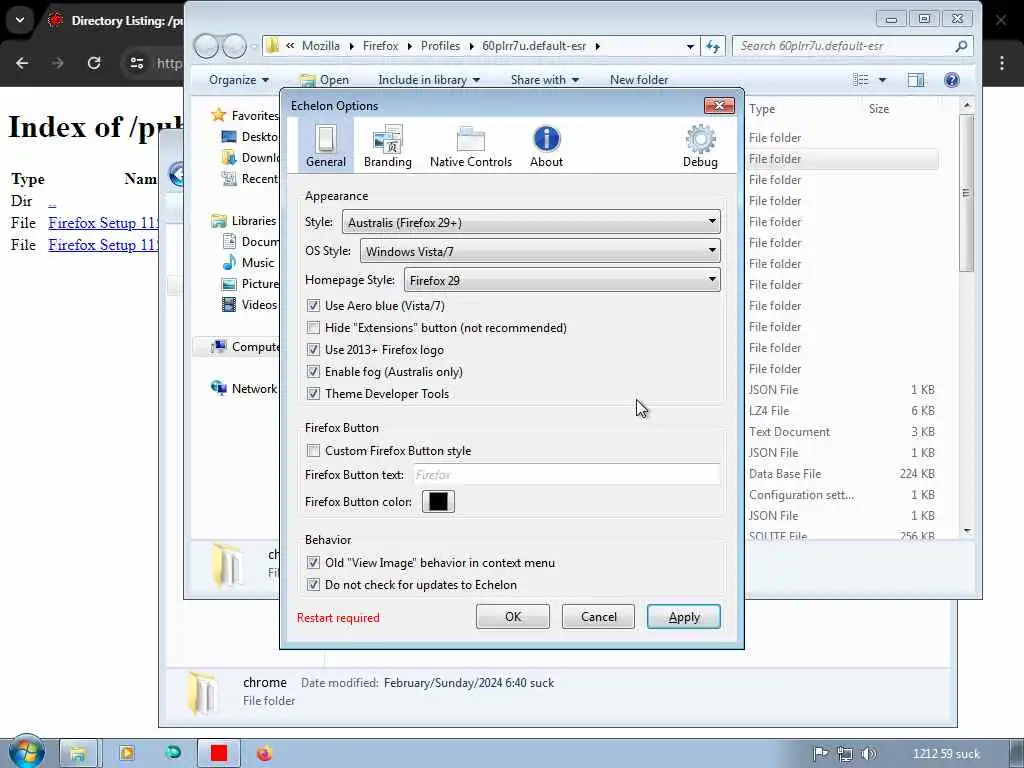This screenshot has width=1024, height=768.
Task: Open the Organize menu in Explorer
Action: click(238, 80)
